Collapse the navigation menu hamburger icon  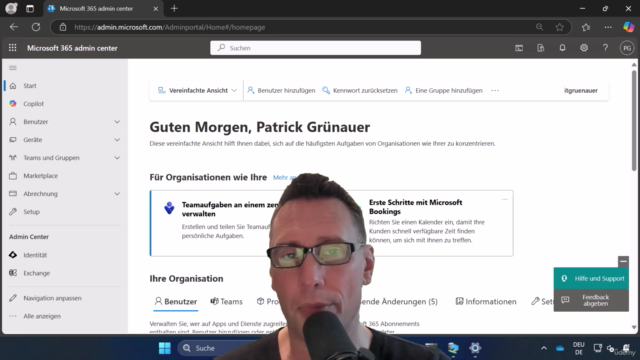(x=13, y=68)
